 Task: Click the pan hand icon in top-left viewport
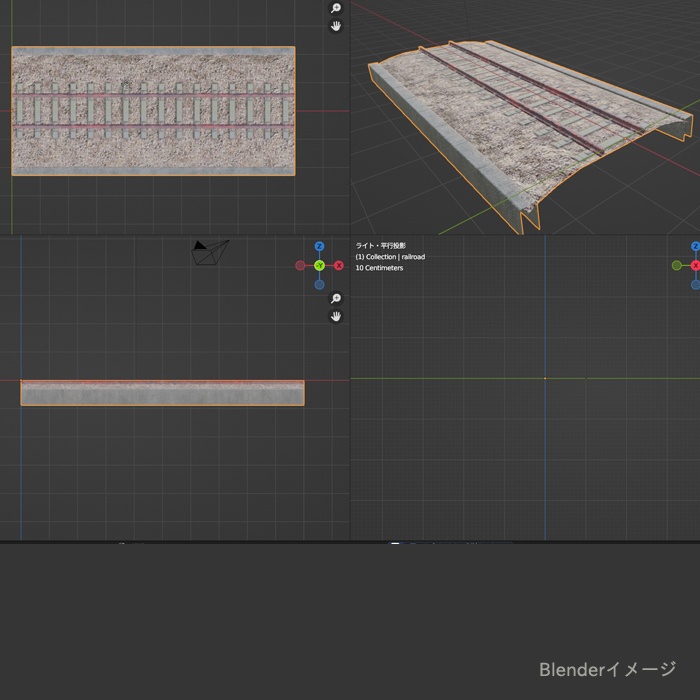pyautogui.click(x=336, y=26)
